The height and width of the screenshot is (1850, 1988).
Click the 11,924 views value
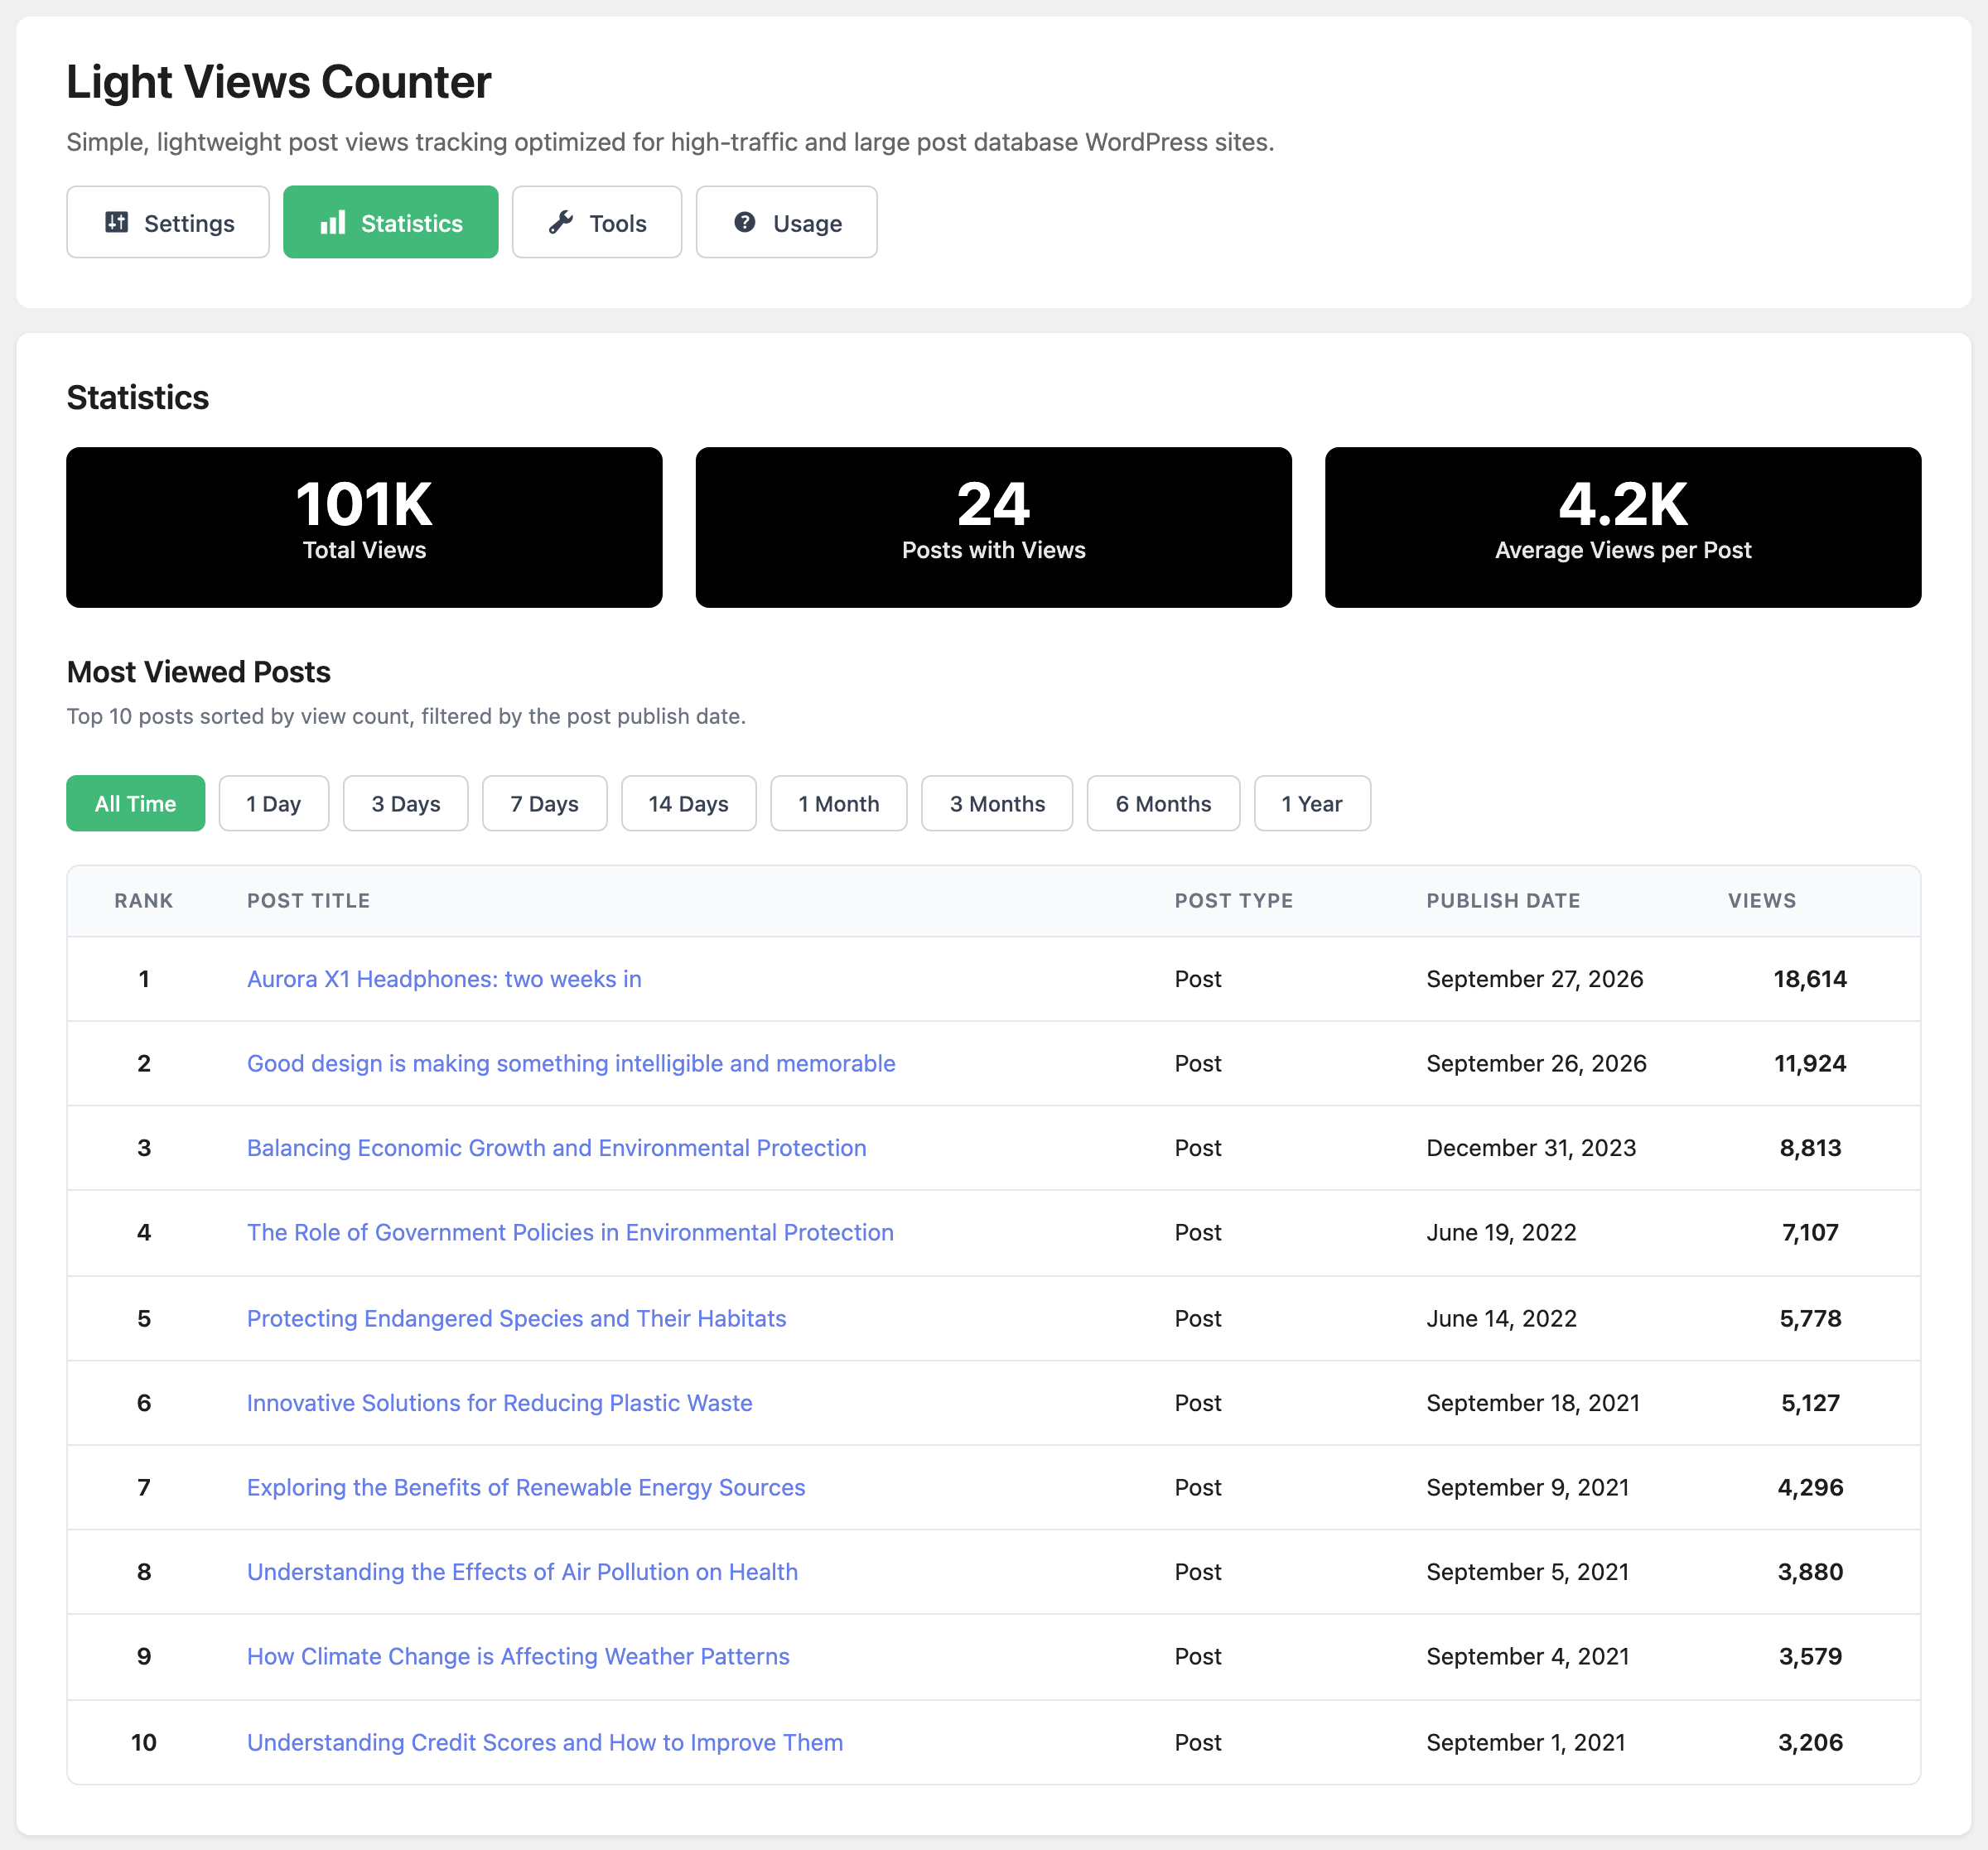pyautogui.click(x=1810, y=1063)
